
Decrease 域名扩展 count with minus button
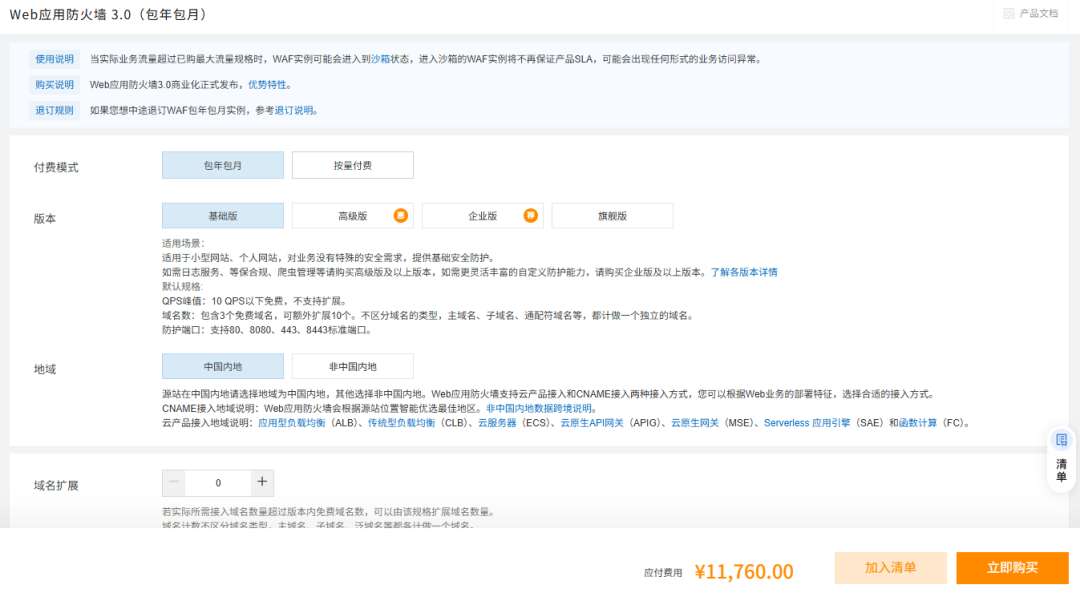point(174,483)
